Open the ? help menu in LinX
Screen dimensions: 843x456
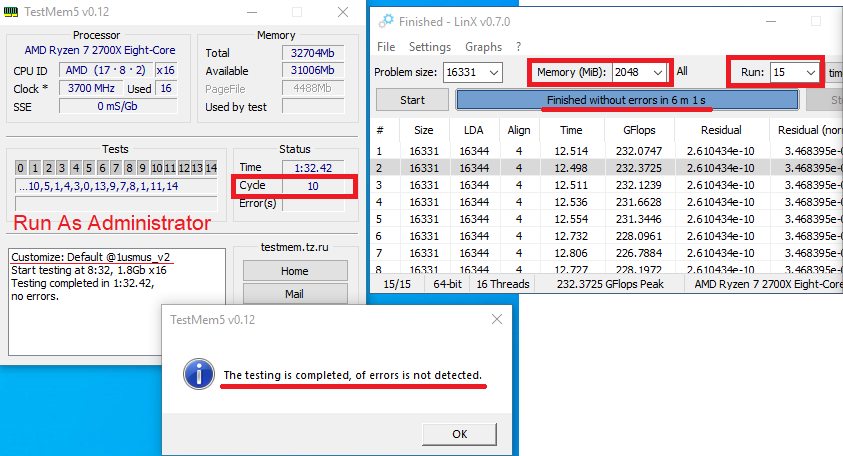(518, 47)
